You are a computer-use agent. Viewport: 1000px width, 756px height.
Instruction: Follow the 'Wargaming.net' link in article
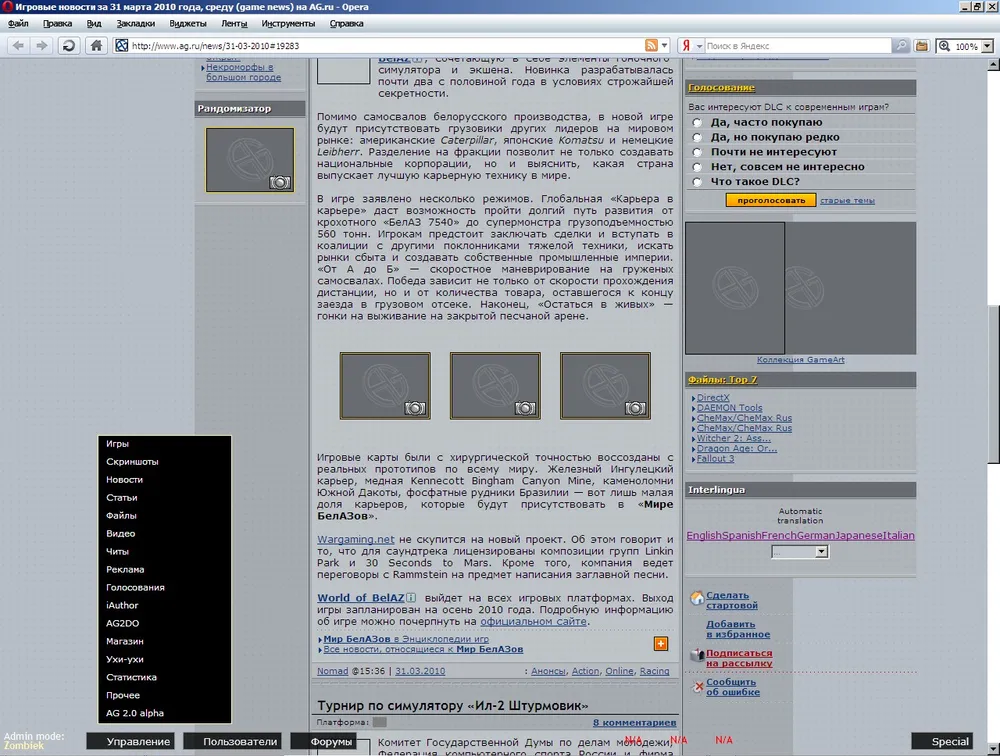click(356, 539)
